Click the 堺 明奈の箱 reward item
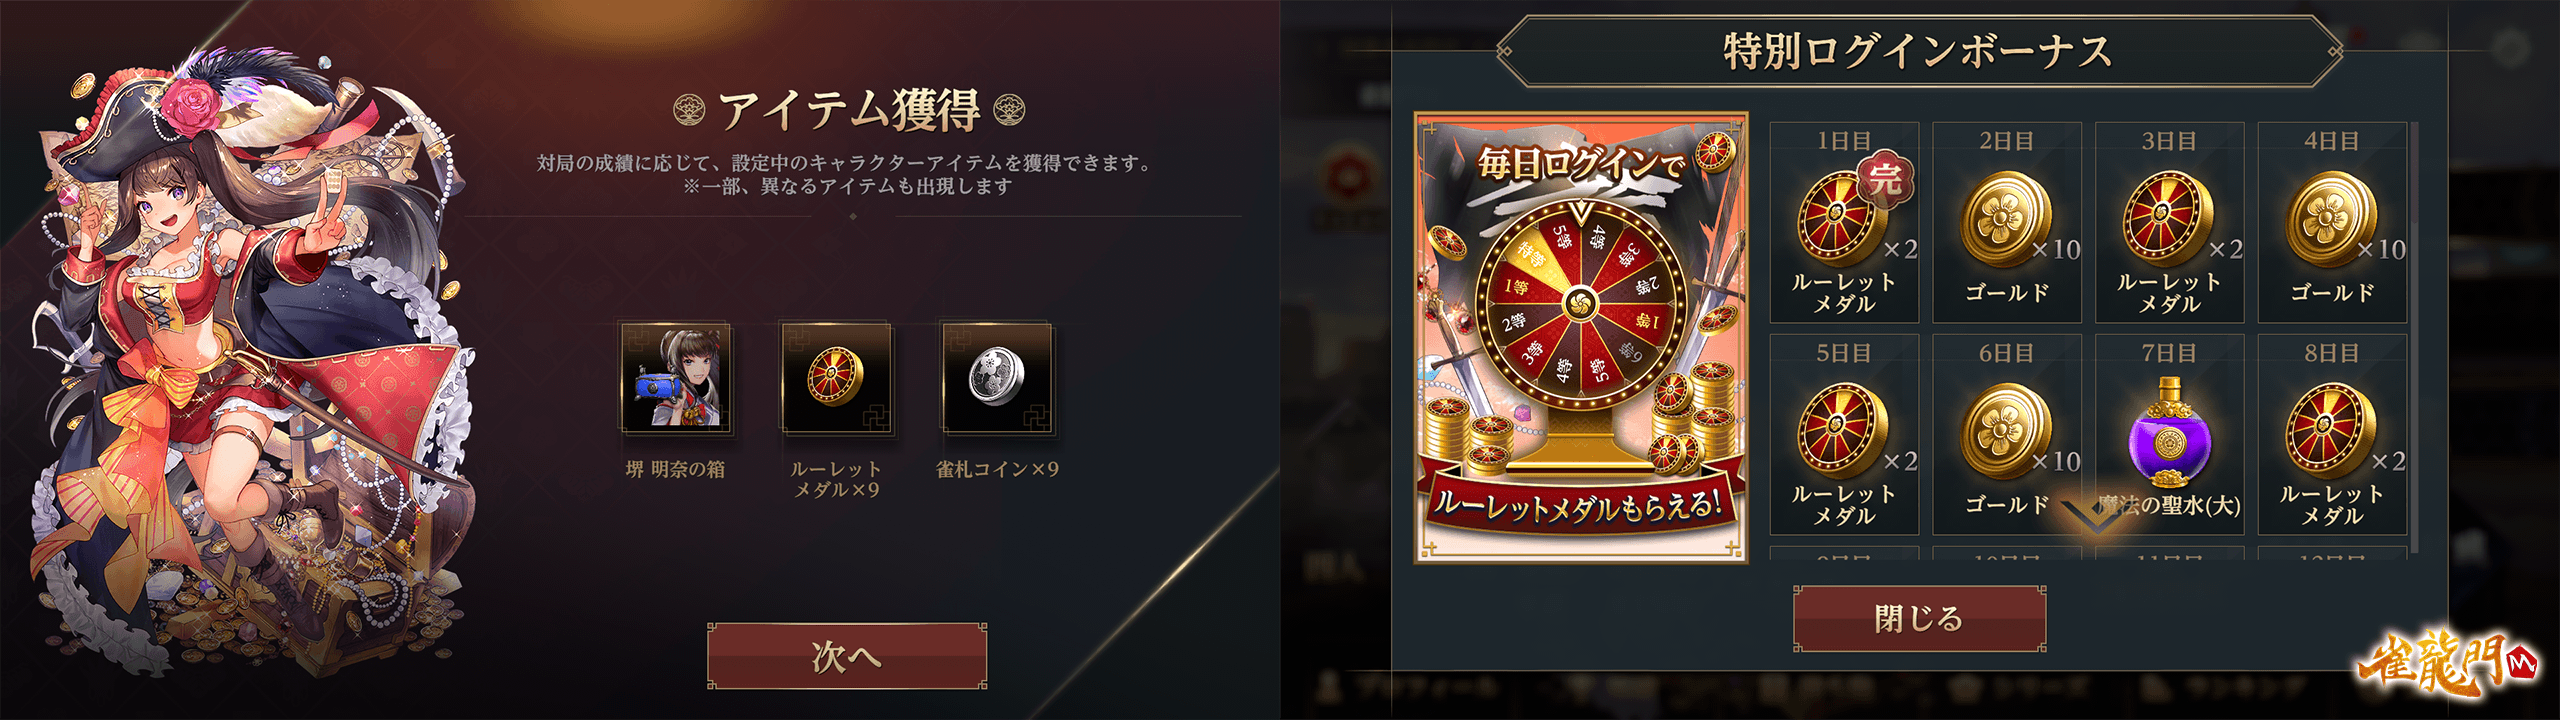 coord(676,378)
